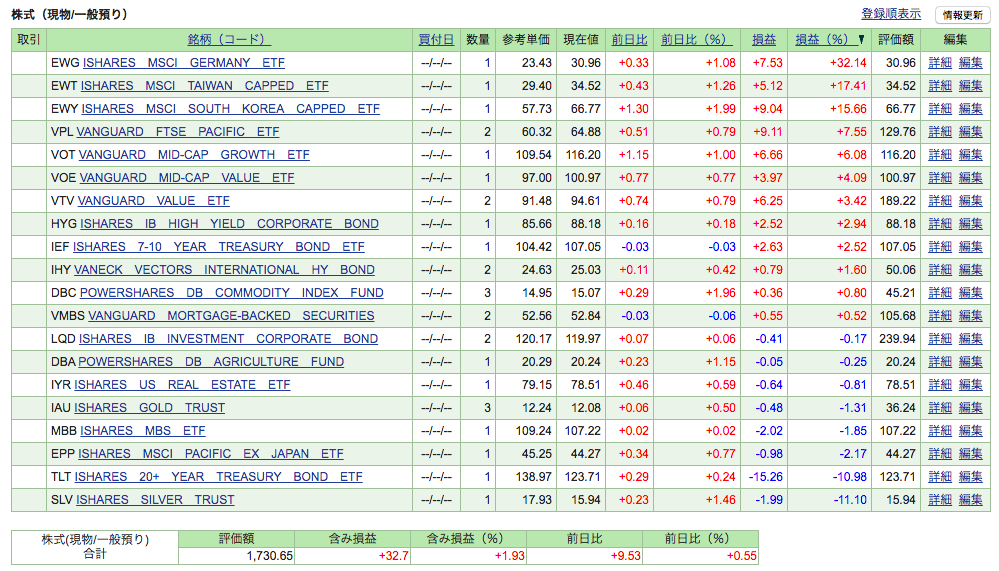Open ISHARES 7-10 YEAR TREASURY BOND ETF
Screen dimensions: 999x571
click(219, 247)
